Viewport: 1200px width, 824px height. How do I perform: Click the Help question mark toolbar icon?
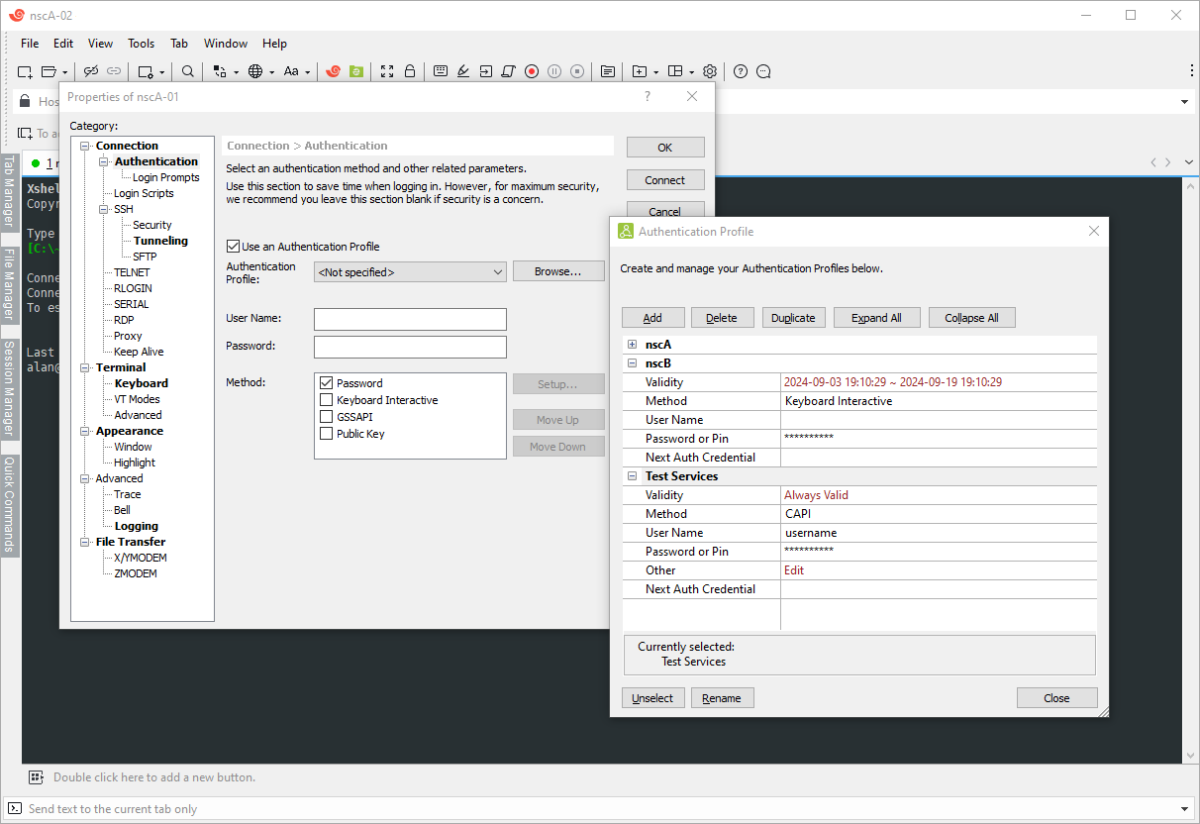(740, 71)
